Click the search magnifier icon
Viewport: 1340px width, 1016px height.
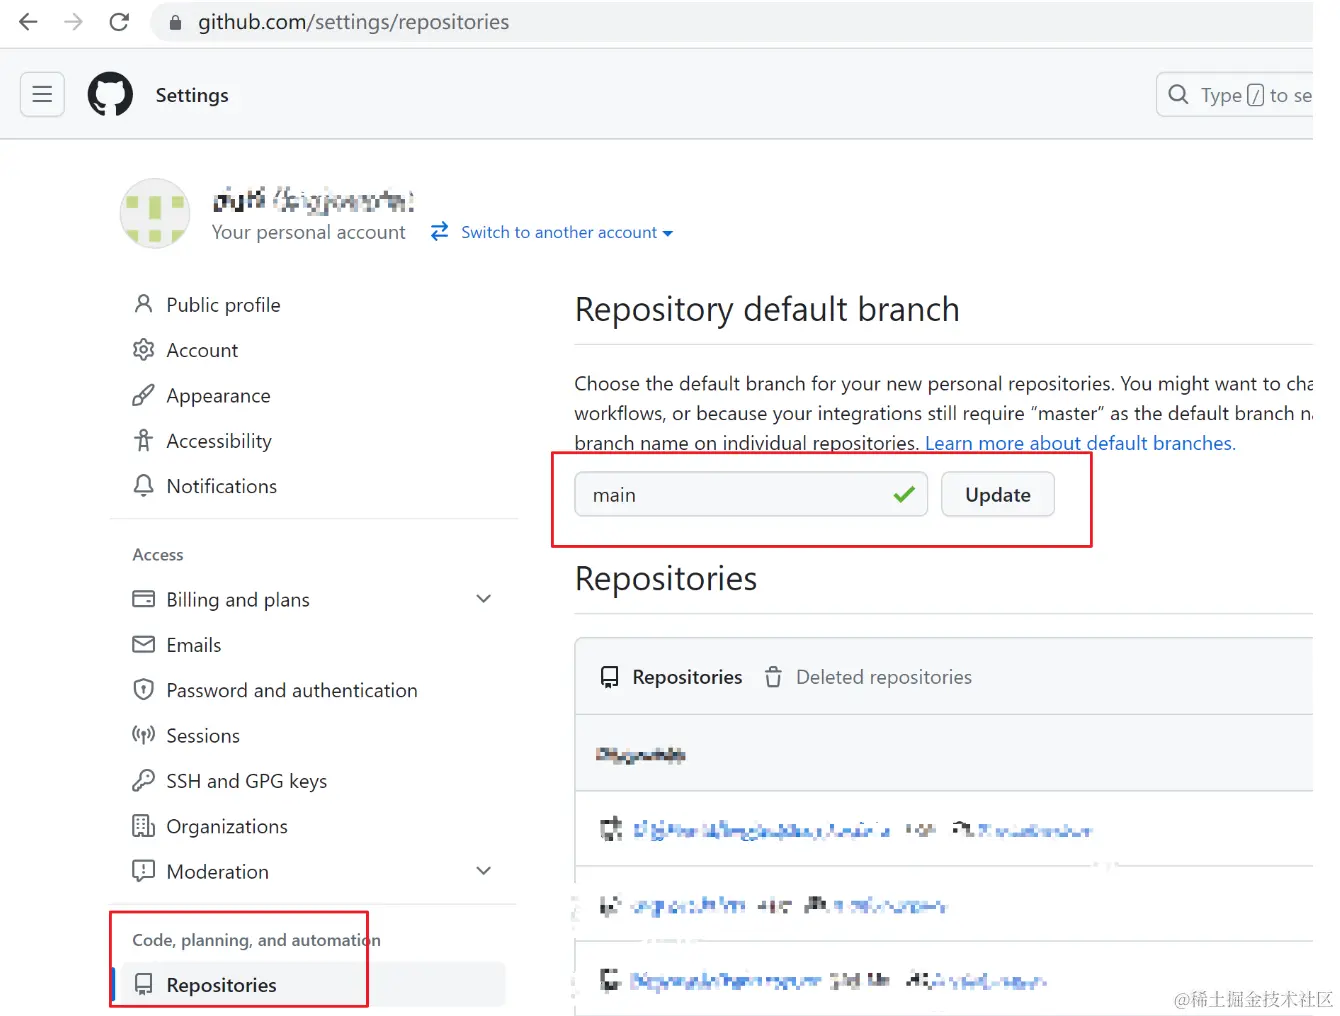pos(1179,95)
